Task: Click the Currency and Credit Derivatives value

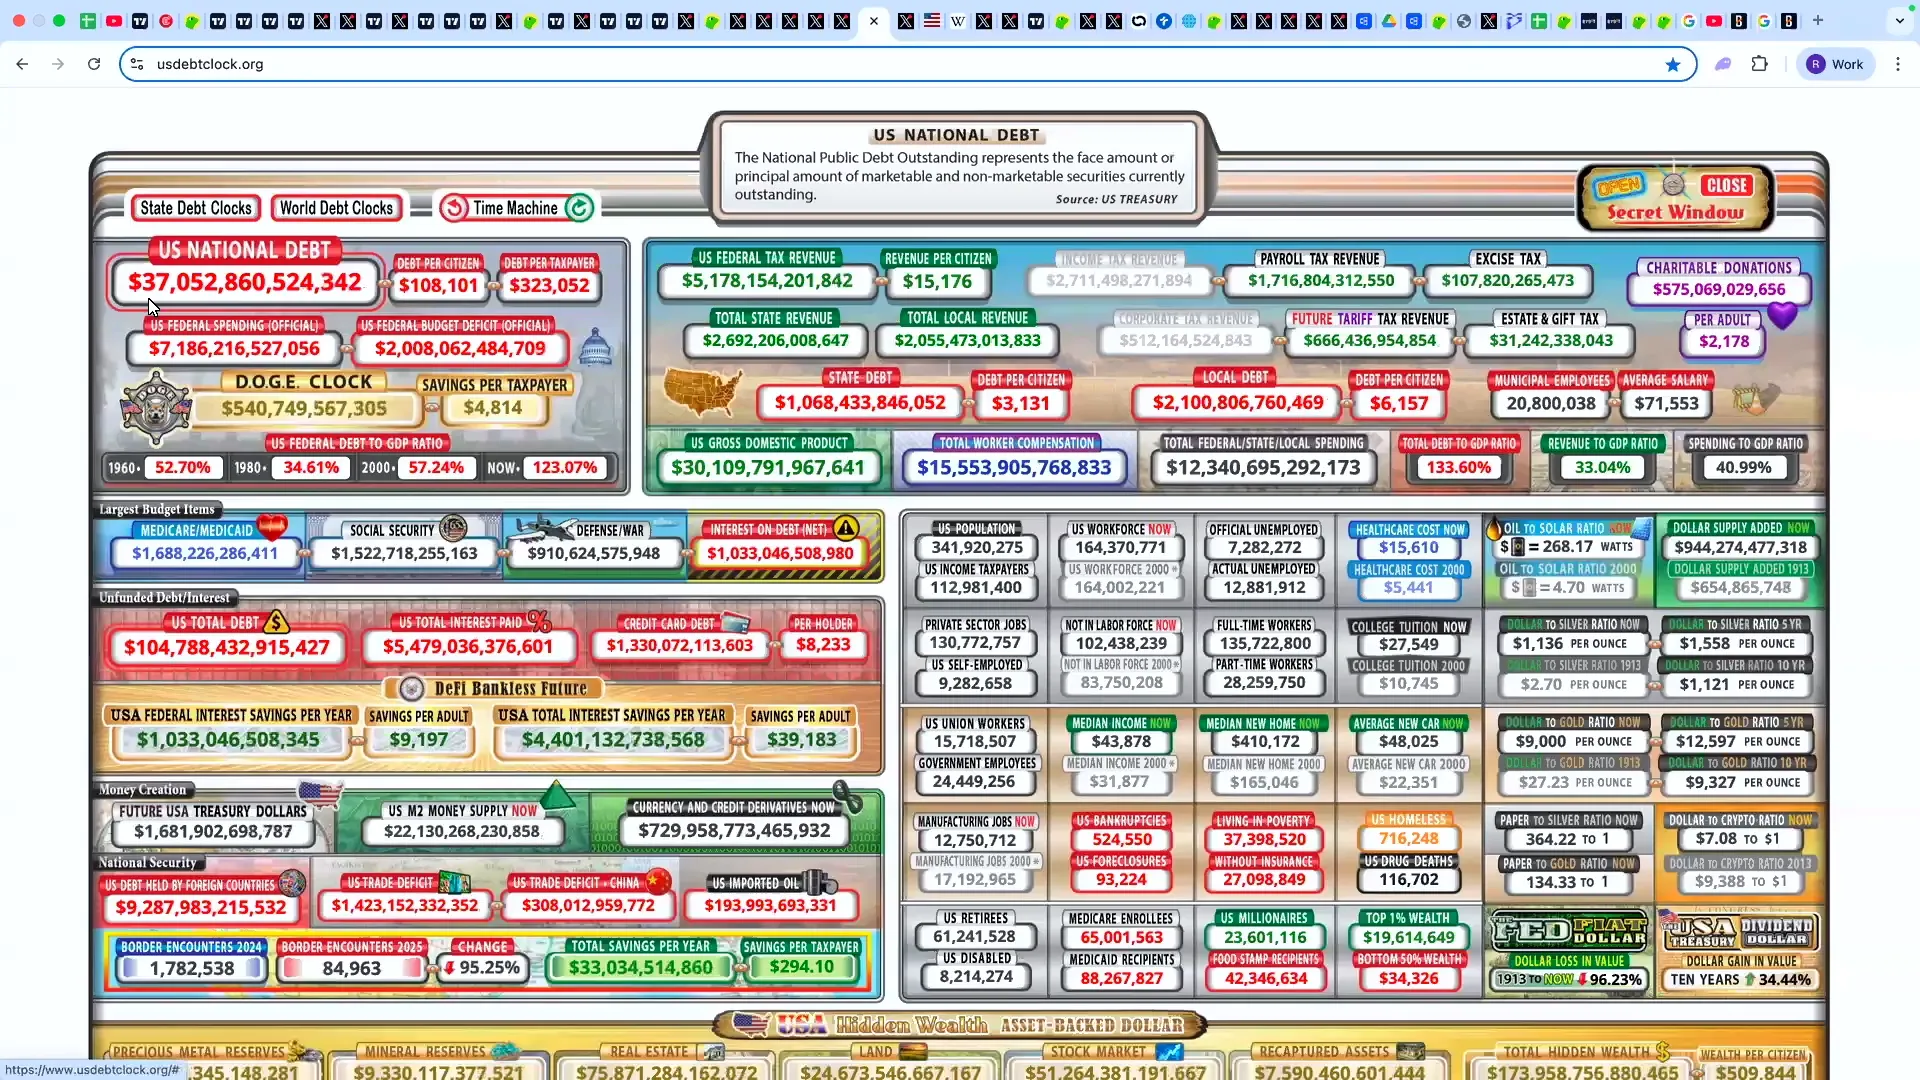Action: pyautogui.click(x=734, y=830)
